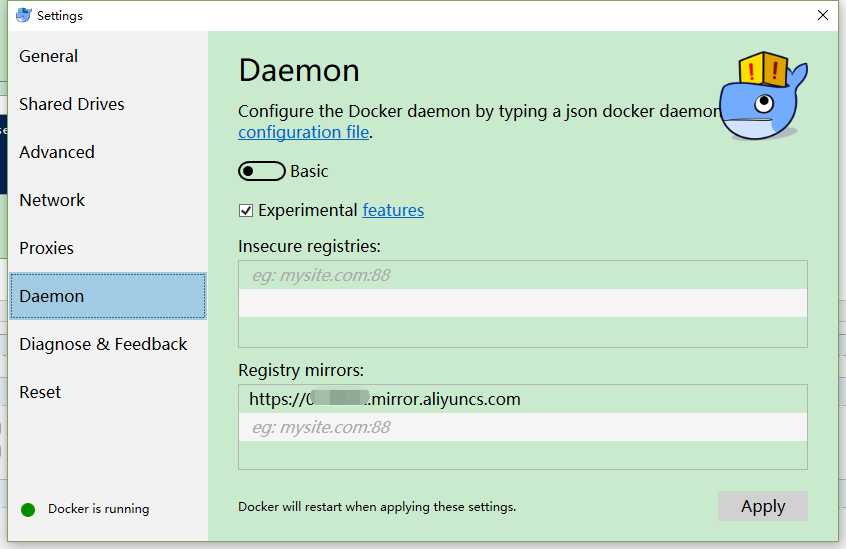Click the 'Registry mirrors:' label

pyautogui.click(x=301, y=370)
